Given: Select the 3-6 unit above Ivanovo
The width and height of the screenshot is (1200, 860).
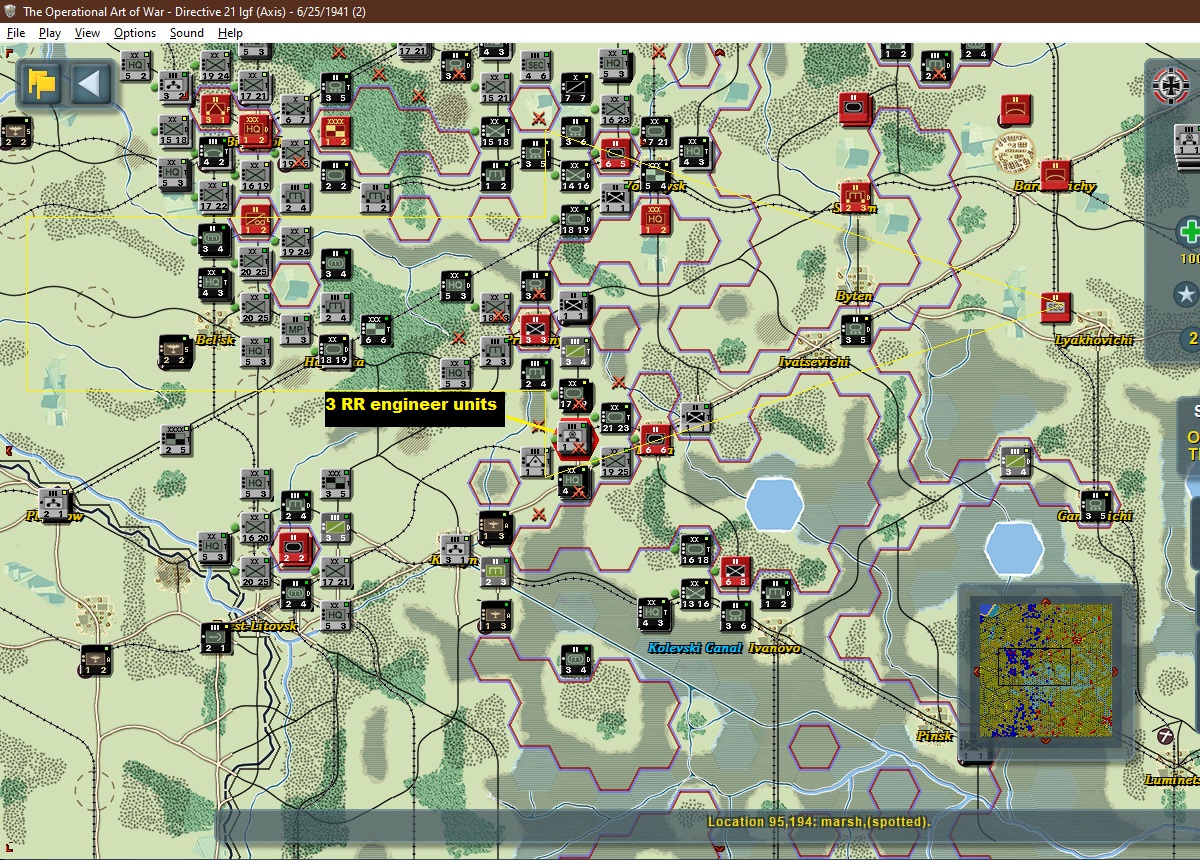Looking at the screenshot, I should [735, 615].
